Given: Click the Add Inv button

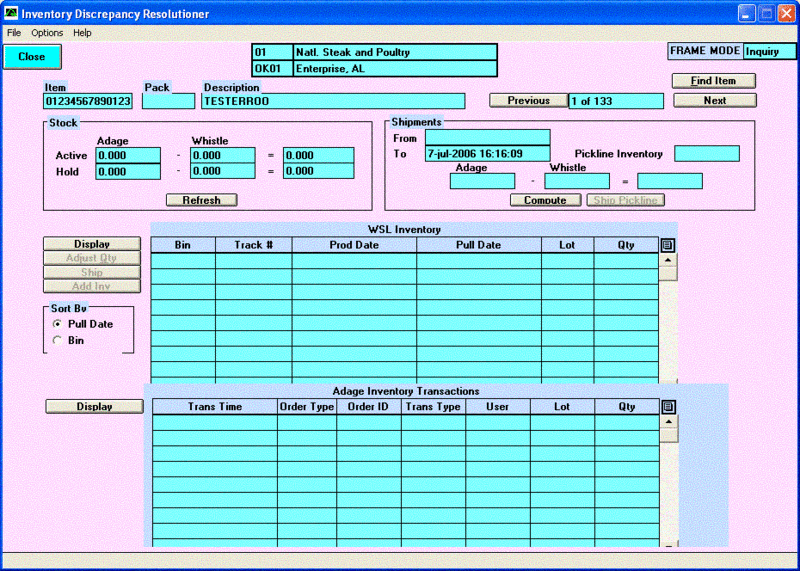Looking at the screenshot, I should [92, 286].
